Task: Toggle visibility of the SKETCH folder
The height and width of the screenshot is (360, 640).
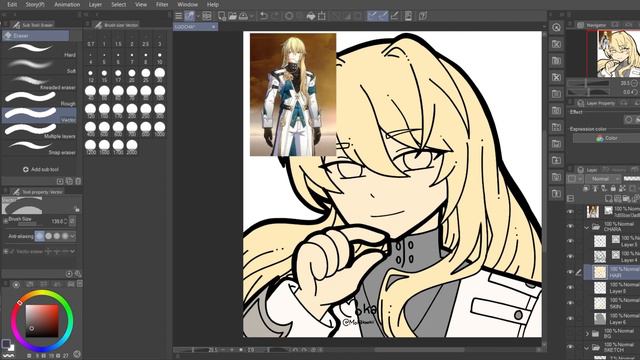Action: [571, 347]
